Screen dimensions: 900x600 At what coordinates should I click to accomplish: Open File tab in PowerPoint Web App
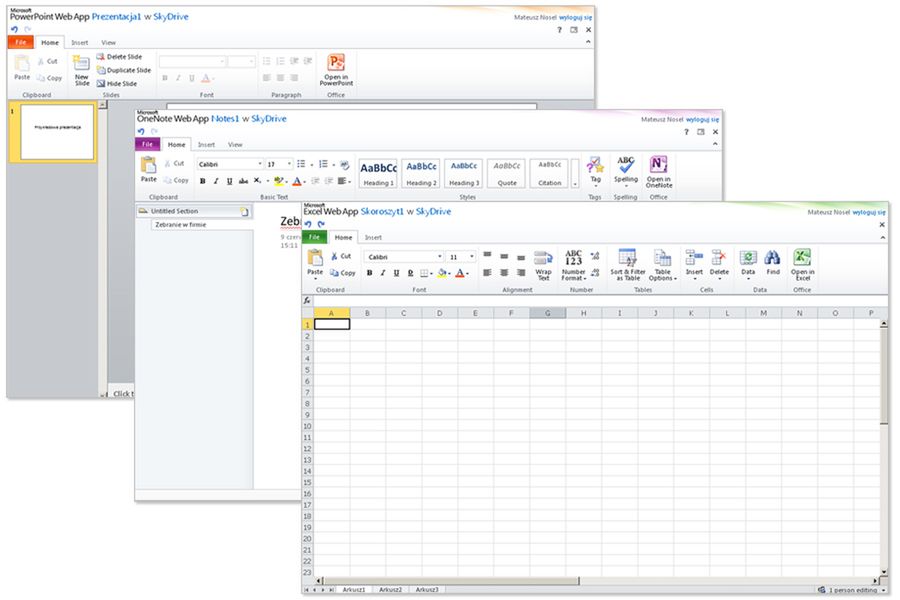pos(21,42)
